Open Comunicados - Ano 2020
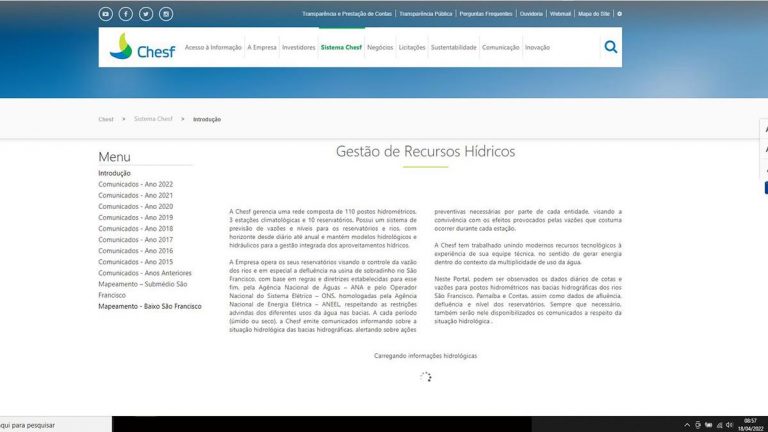 pos(136,207)
